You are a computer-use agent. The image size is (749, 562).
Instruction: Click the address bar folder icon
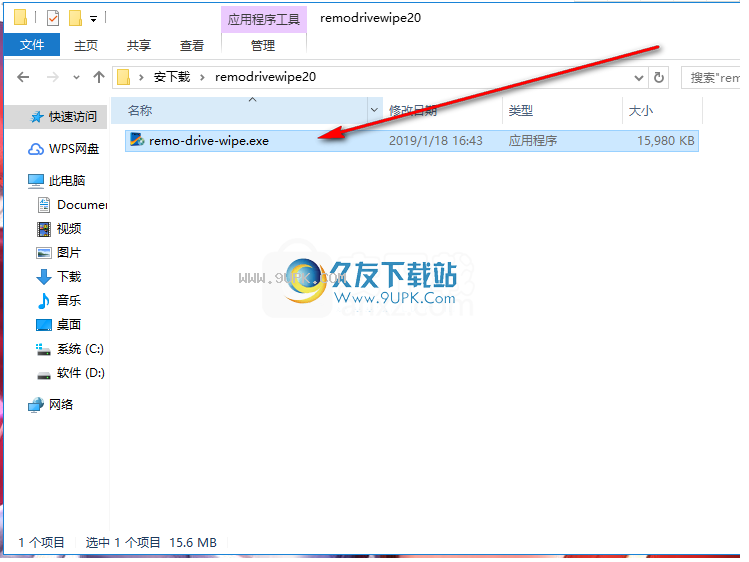coord(124,77)
